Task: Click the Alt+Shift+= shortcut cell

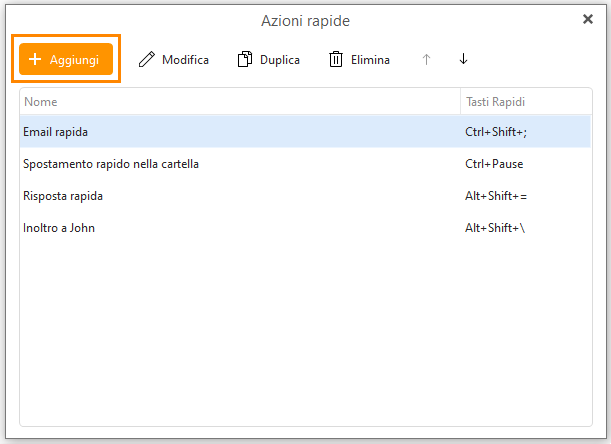Action: coord(496,196)
